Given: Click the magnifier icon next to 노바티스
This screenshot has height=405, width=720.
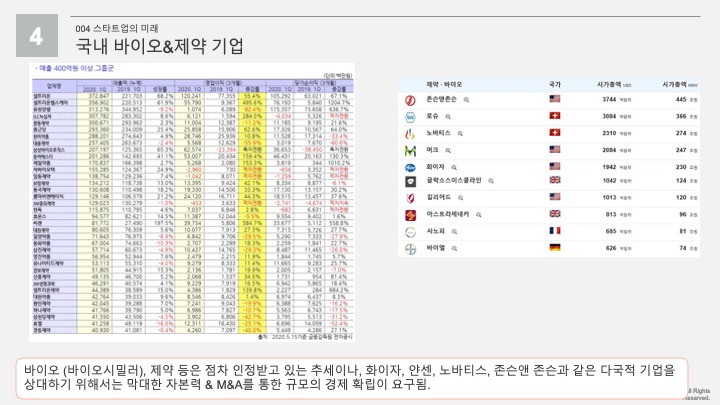Looking at the screenshot, I should (460, 134).
